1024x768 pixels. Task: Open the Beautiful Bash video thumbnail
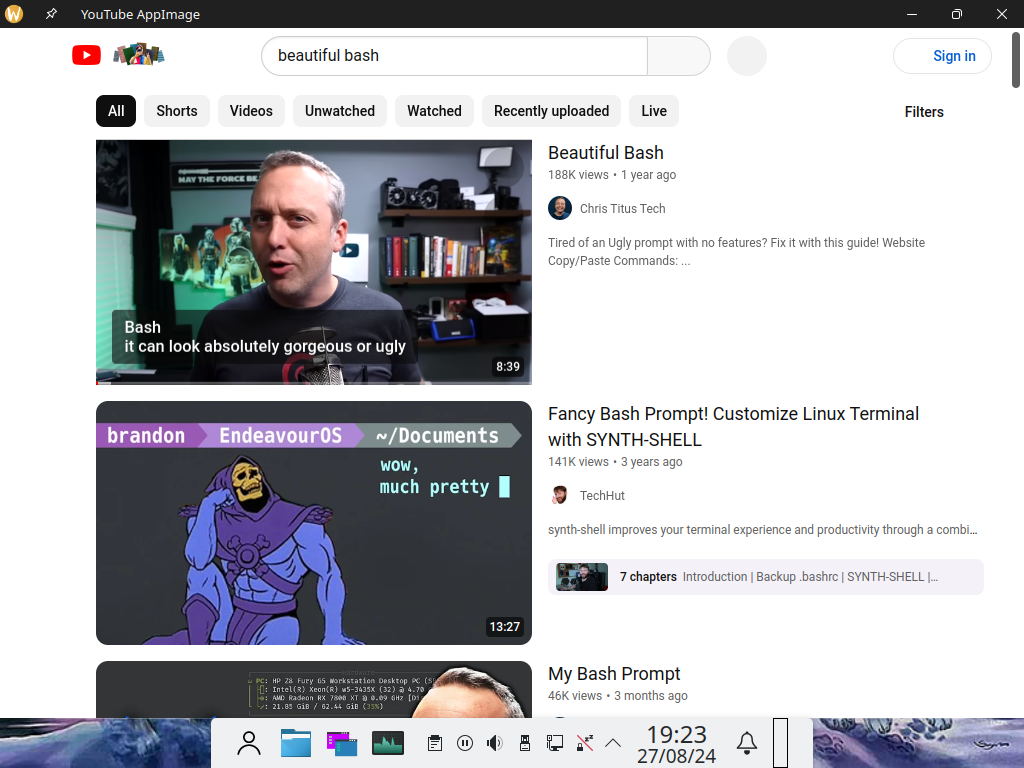313,262
